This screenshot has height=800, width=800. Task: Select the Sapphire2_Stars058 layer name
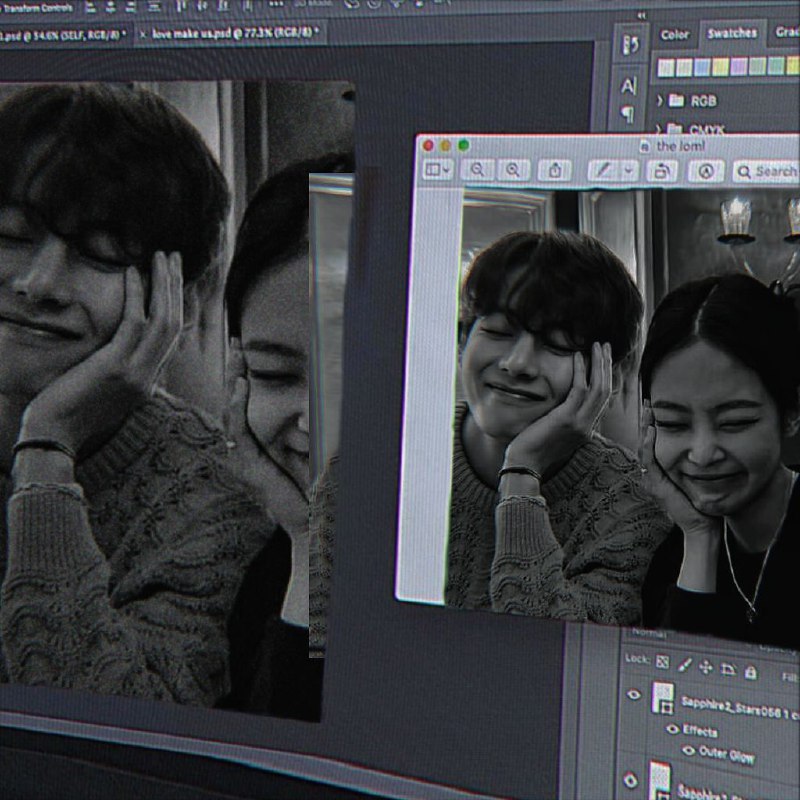(x=740, y=708)
